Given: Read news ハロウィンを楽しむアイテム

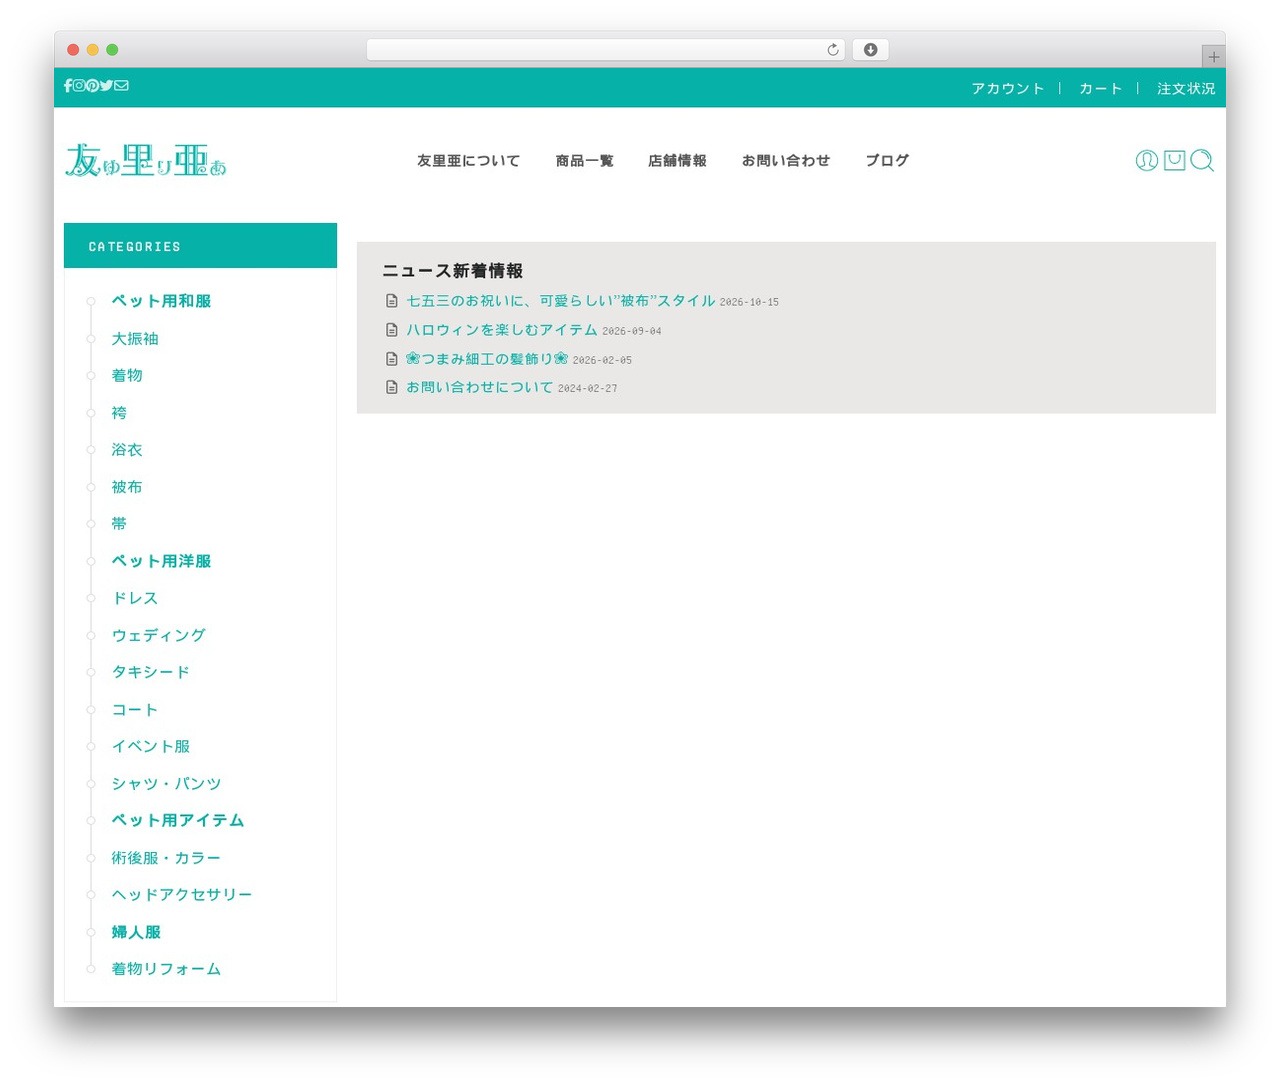Looking at the screenshot, I should tap(501, 330).
